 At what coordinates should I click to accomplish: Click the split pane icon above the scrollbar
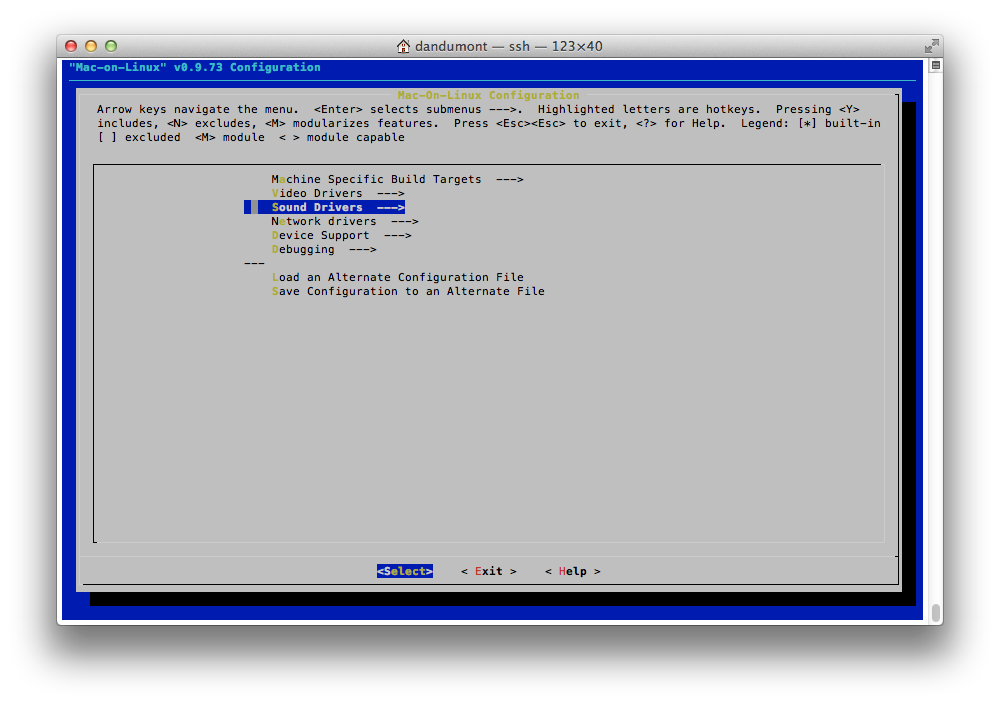pyautogui.click(x=936, y=65)
